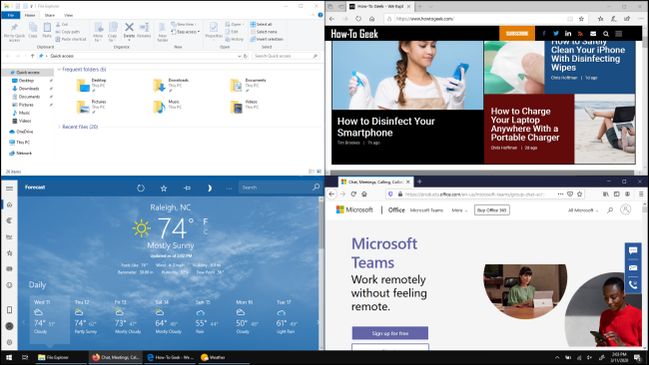The image size is (649, 365).
Task: Click chat bubble icon on Teams page
Action: 633,250
